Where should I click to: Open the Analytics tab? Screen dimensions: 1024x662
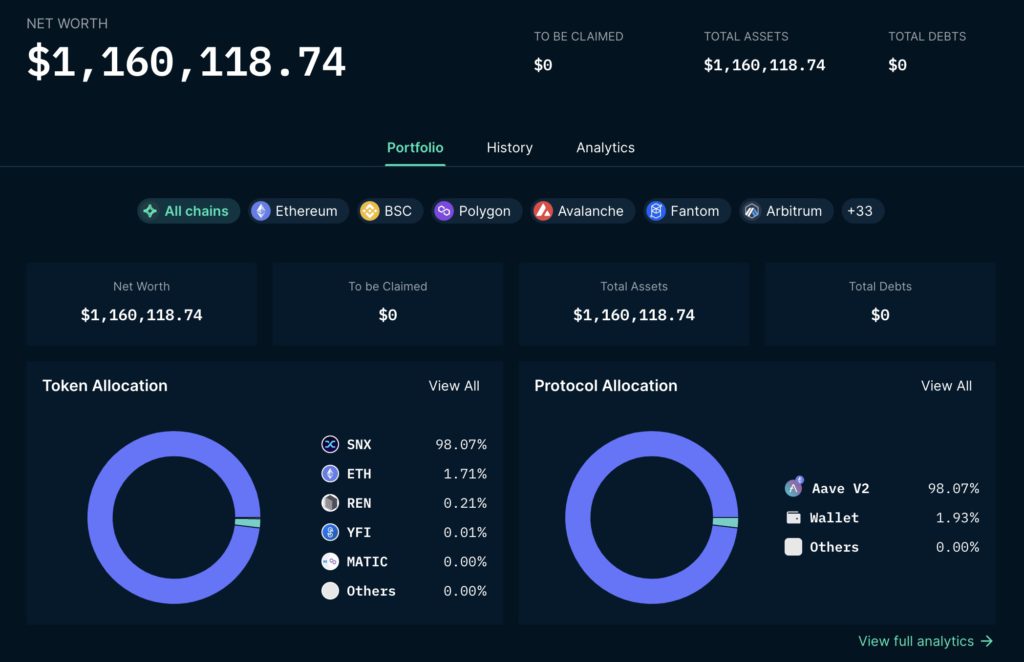605,147
